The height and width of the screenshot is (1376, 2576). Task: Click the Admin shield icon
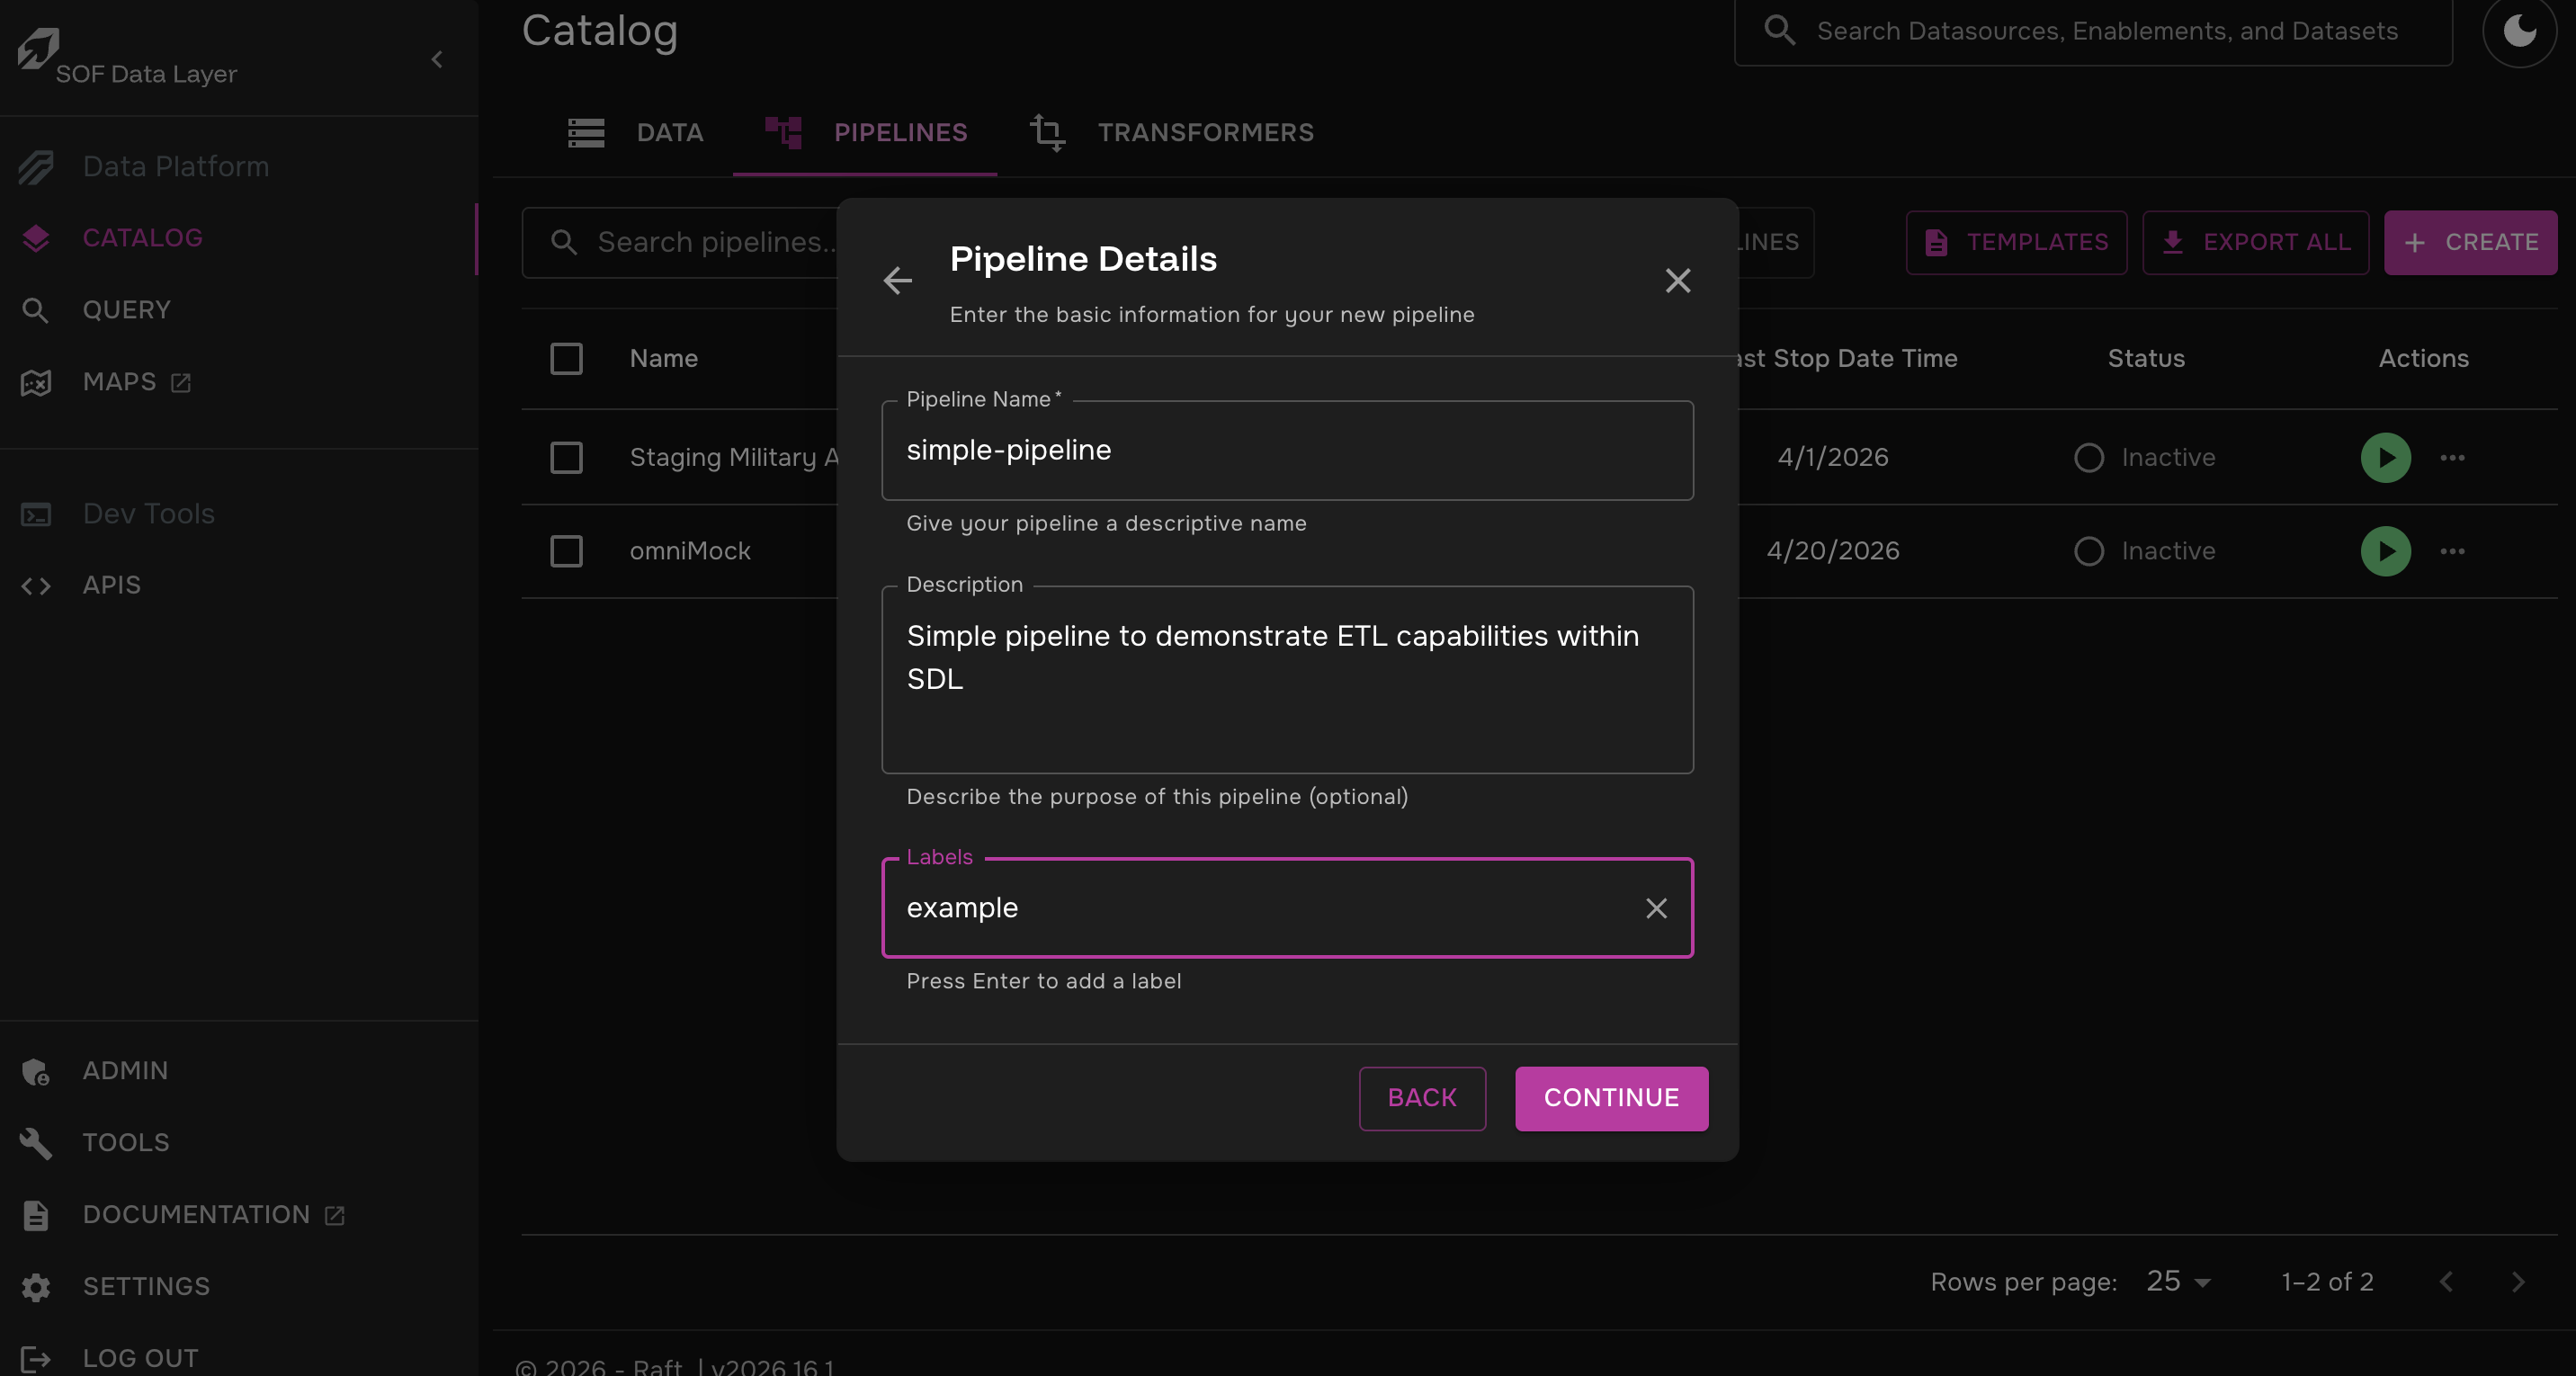tap(36, 1072)
